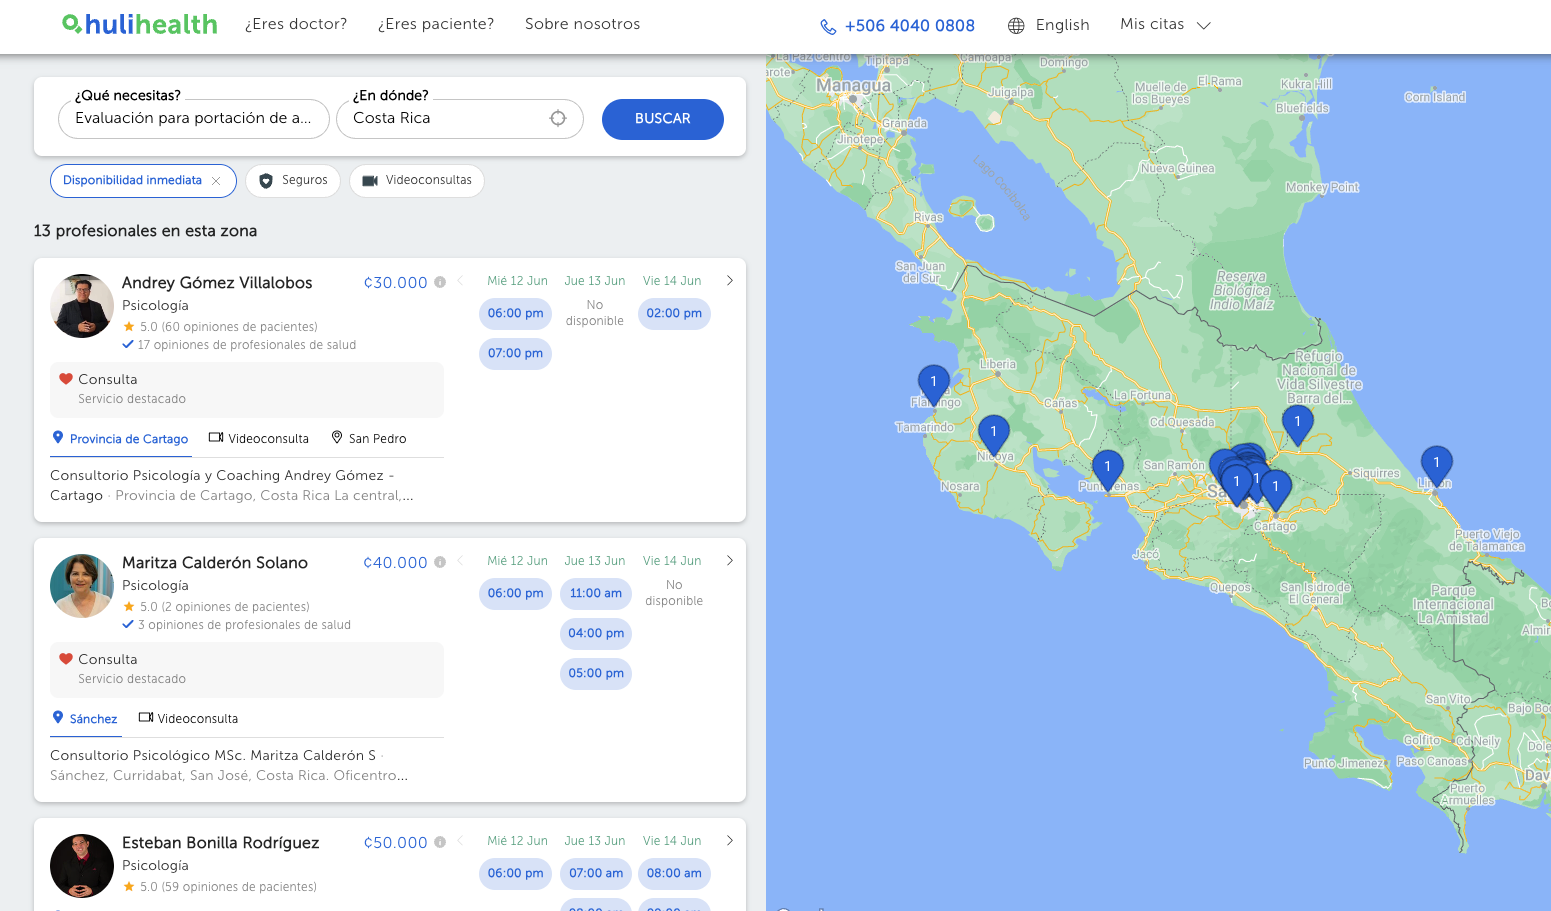Click Andrey's Consulta Servicio destacado box
The image size is (1551, 911).
[247, 389]
